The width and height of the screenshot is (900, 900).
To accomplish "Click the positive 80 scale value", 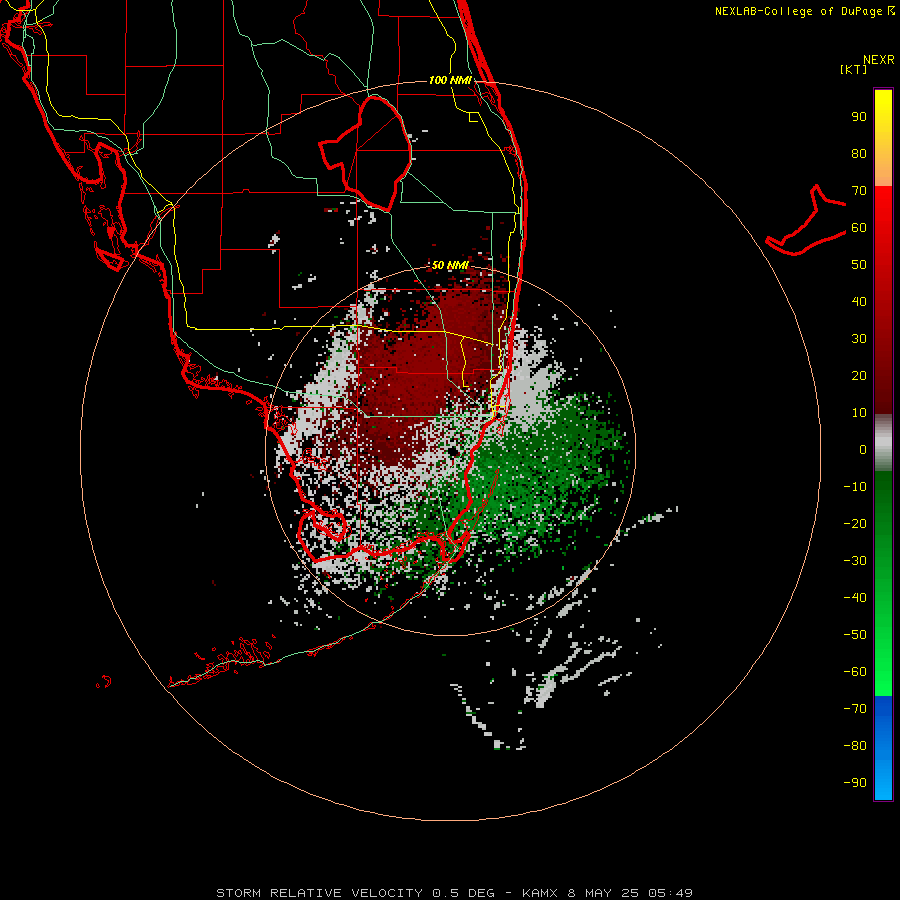I will [x=859, y=154].
